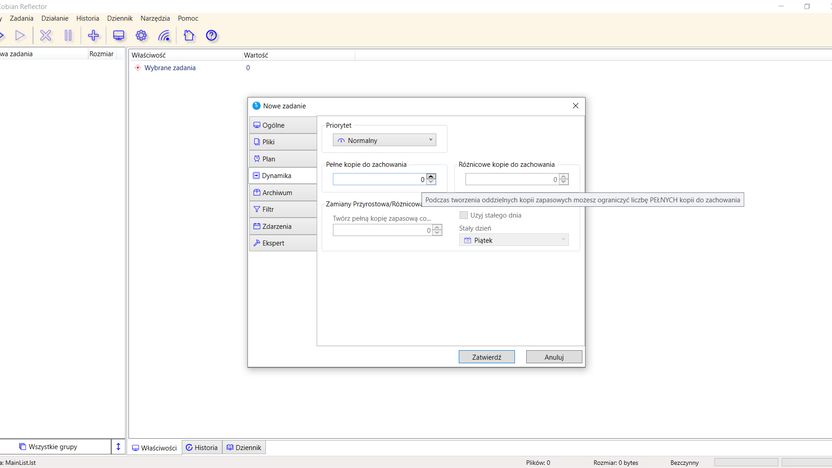The image size is (832, 468).
Task: Select the Dynamika section in dialog
Action: [283, 176]
